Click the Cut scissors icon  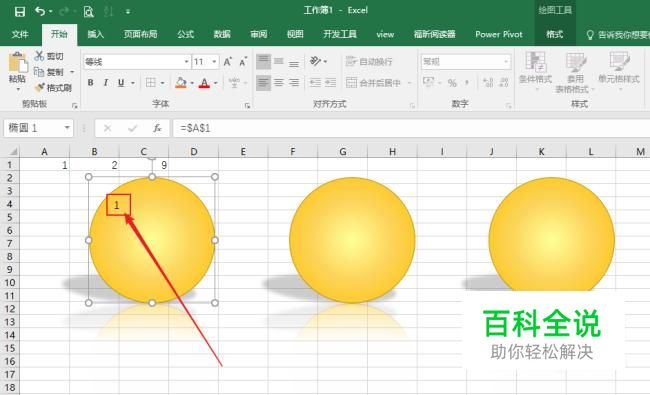39,56
